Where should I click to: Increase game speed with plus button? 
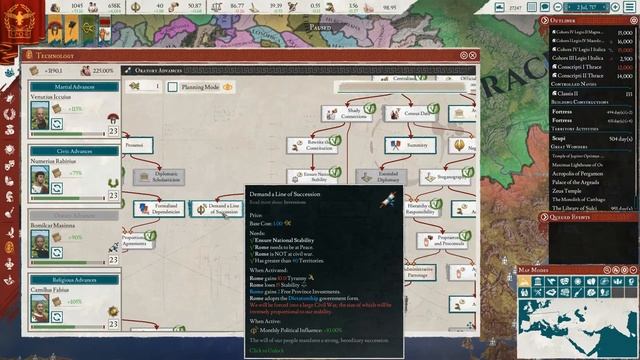click(616, 7)
